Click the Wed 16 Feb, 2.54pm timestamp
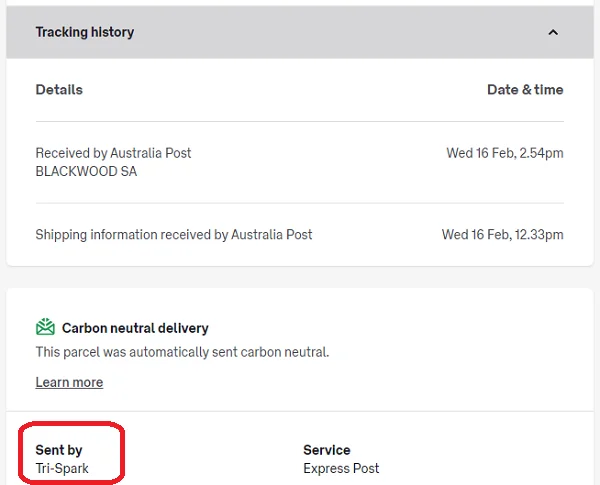This screenshot has height=485, width=600. [504, 153]
